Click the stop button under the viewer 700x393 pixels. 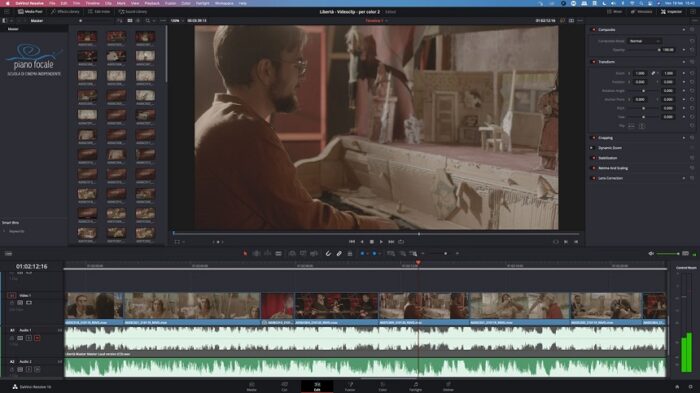coord(371,242)
